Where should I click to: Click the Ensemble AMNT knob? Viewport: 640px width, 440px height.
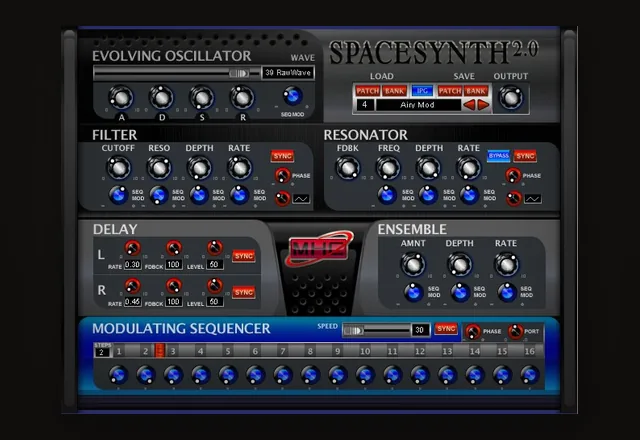413,264
